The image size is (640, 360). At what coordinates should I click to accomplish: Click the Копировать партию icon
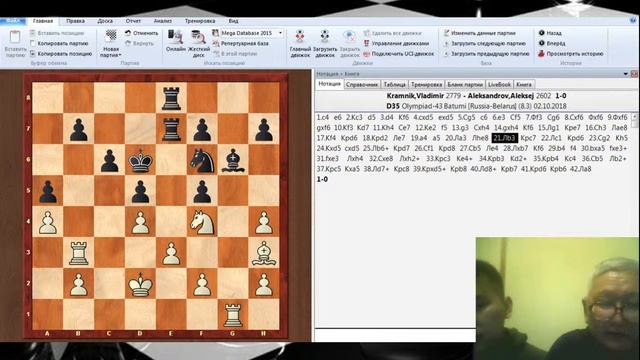pyautogui.click(x=33, y=43)
